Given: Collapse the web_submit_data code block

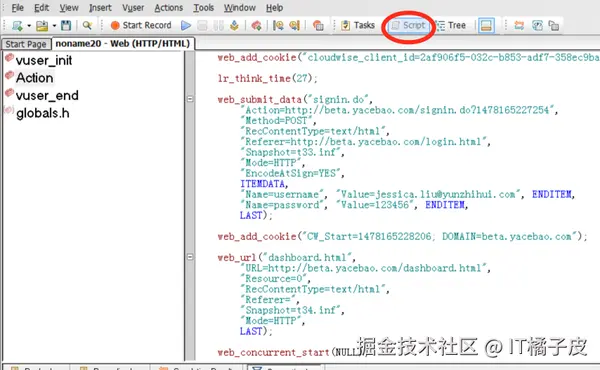Looking at the screenshot, I should (x=190, y=99).
